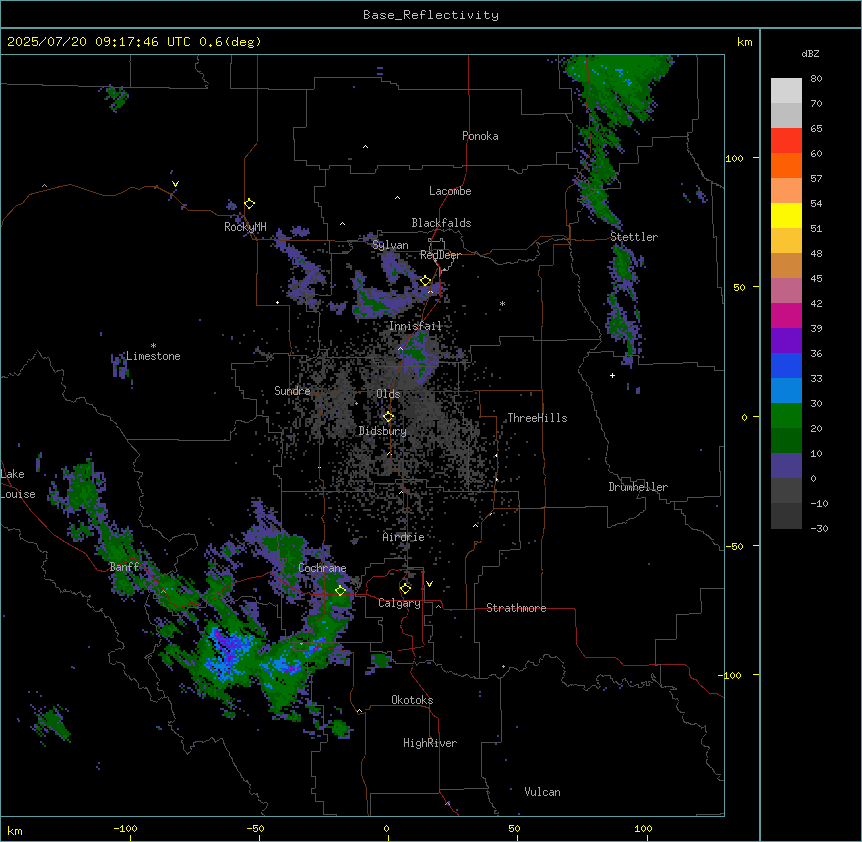Click the RockyMH label
This screenshot has width=862, height=842.
click(245, 227)
